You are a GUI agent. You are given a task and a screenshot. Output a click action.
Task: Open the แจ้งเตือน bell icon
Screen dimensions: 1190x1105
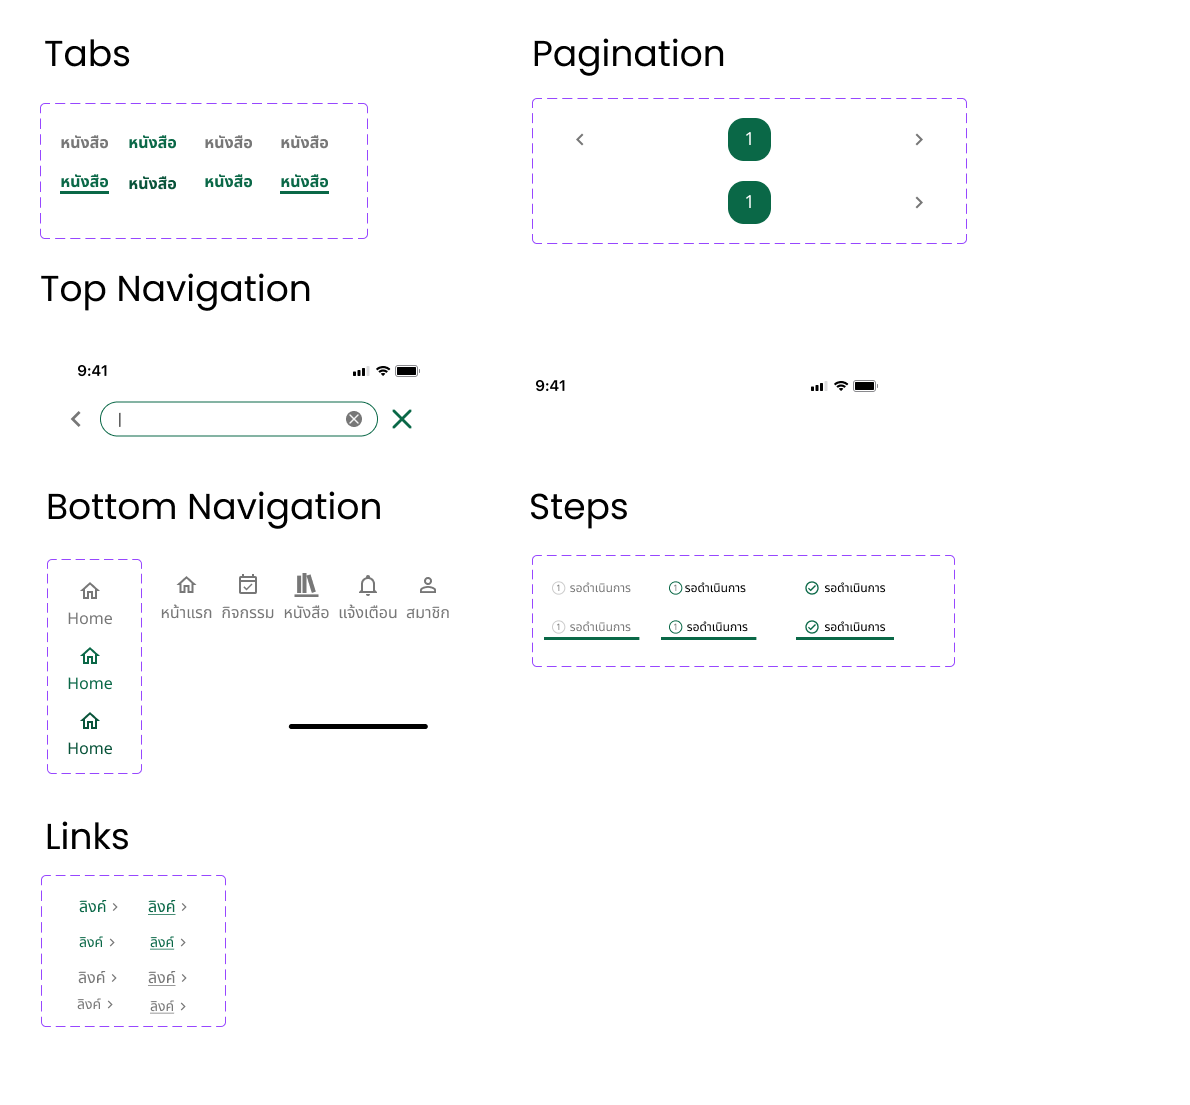tap(368, 585)
